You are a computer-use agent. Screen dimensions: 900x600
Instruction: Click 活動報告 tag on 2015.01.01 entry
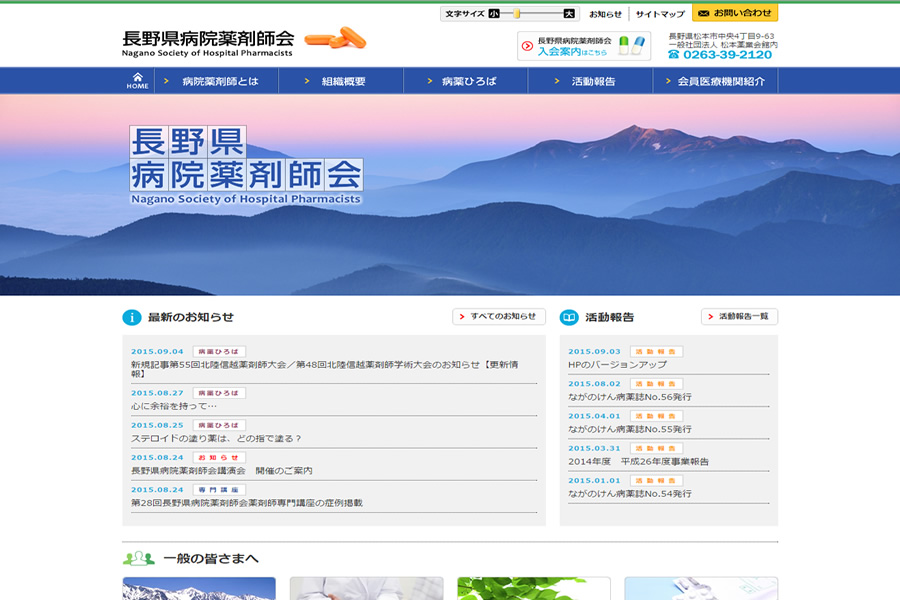click(x=656, y=480)
